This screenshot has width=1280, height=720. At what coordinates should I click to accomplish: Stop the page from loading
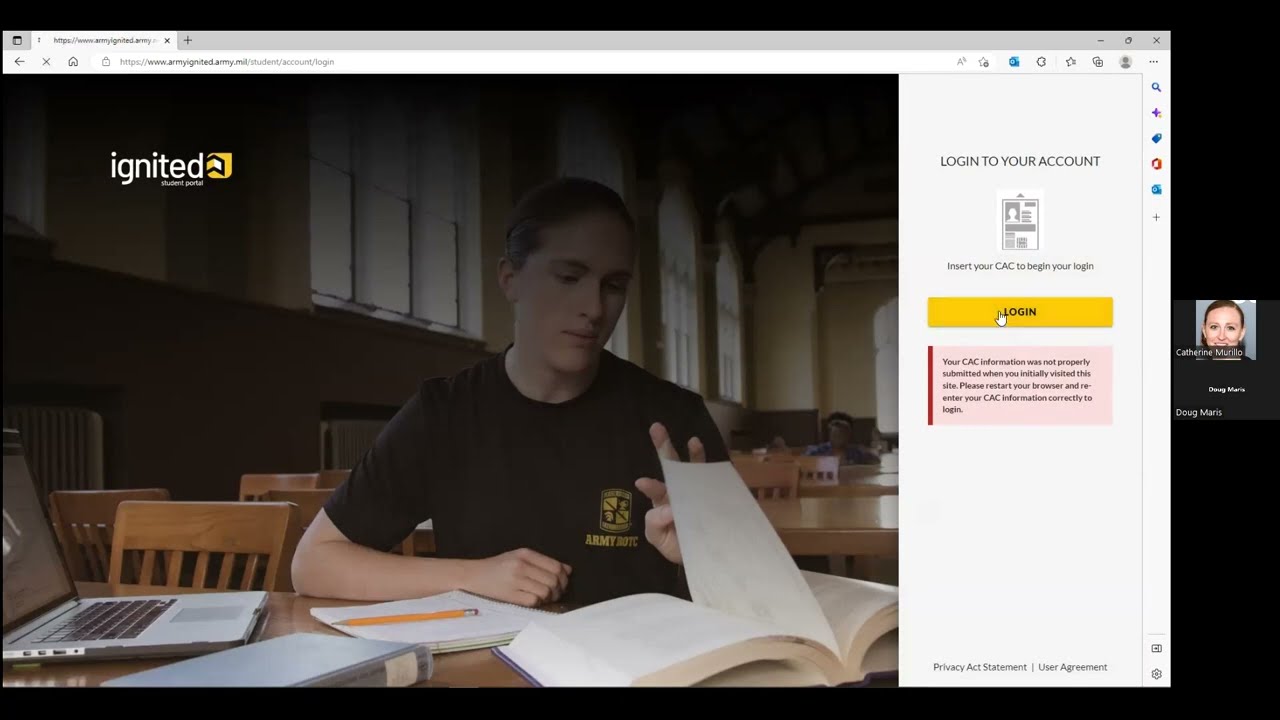pos(46,62)
